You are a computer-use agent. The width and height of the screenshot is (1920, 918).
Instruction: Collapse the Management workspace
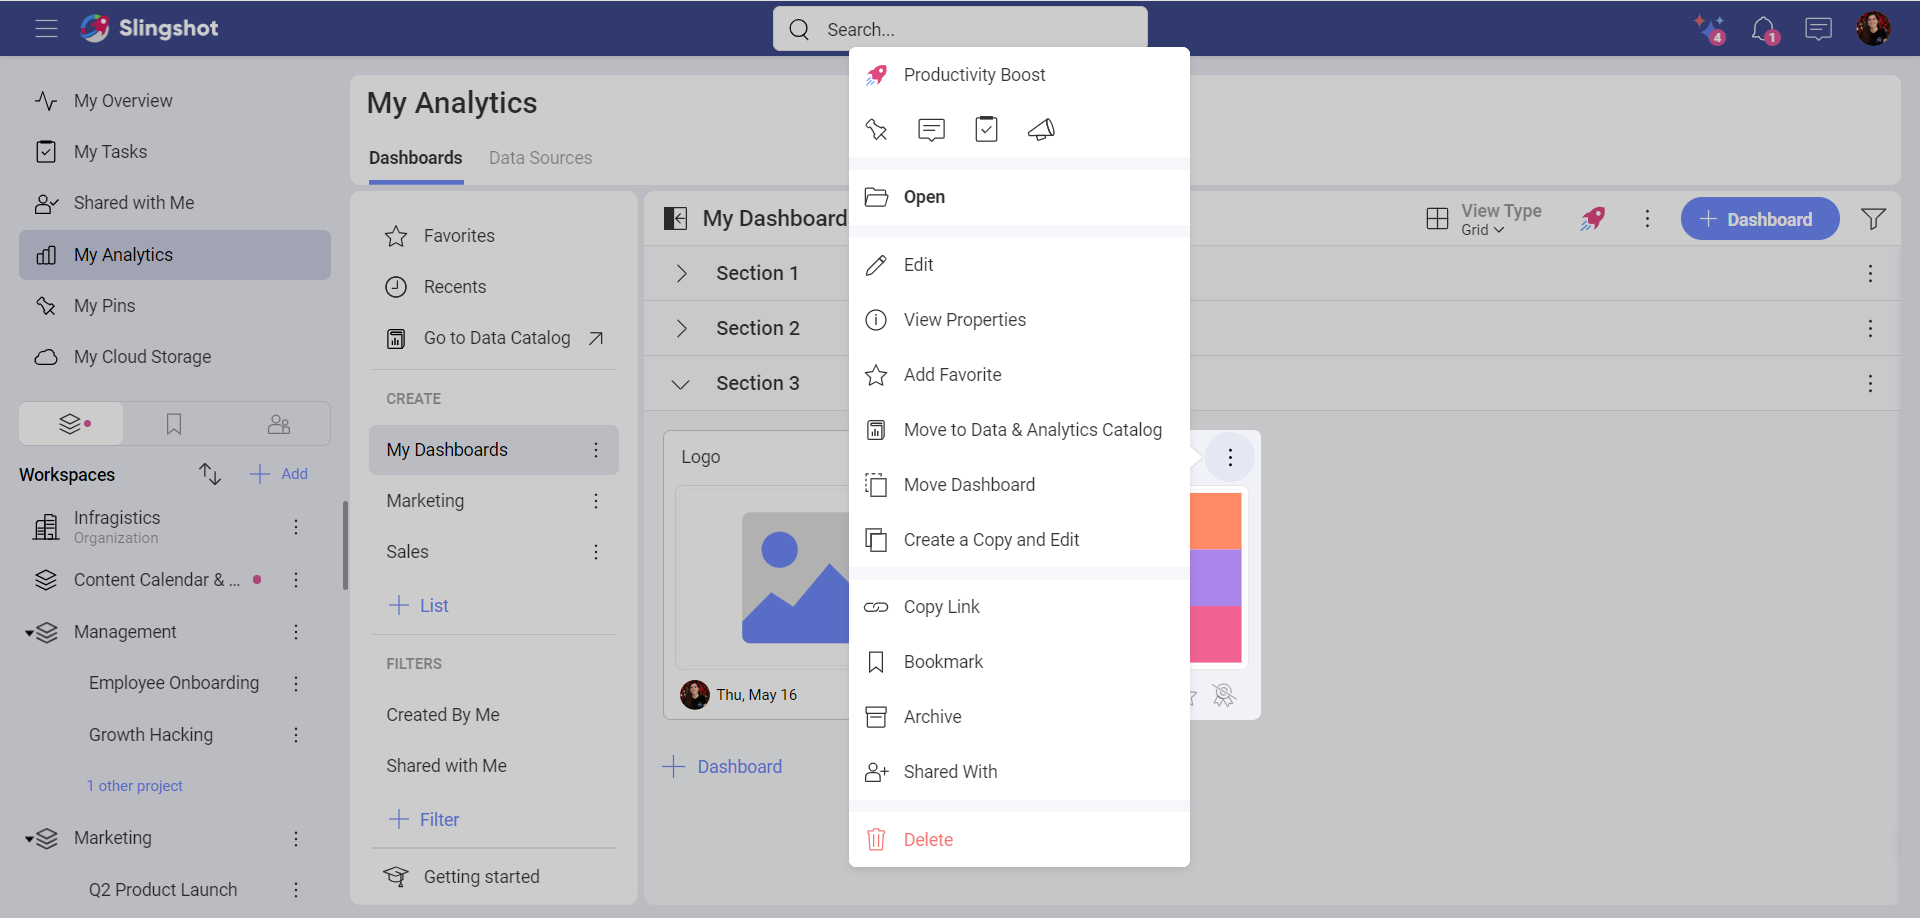pos(29,633)
